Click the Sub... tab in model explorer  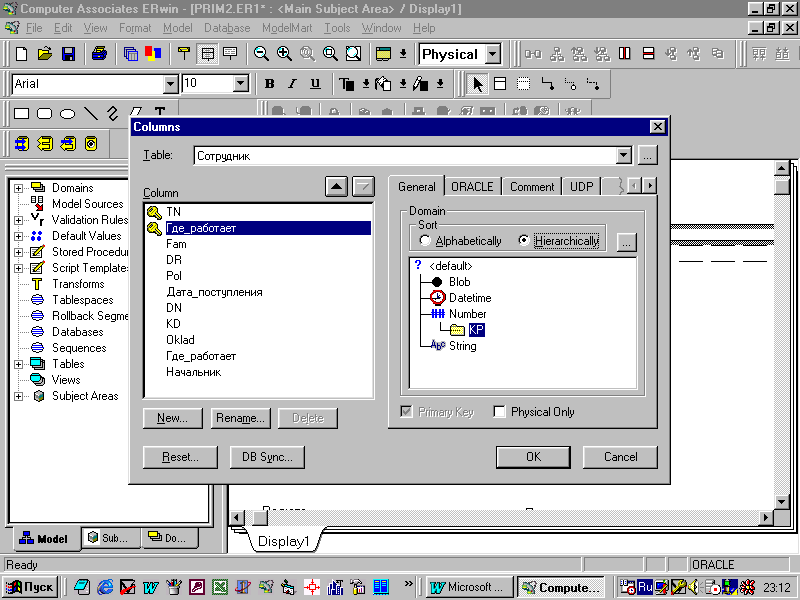tap(109, 538)
